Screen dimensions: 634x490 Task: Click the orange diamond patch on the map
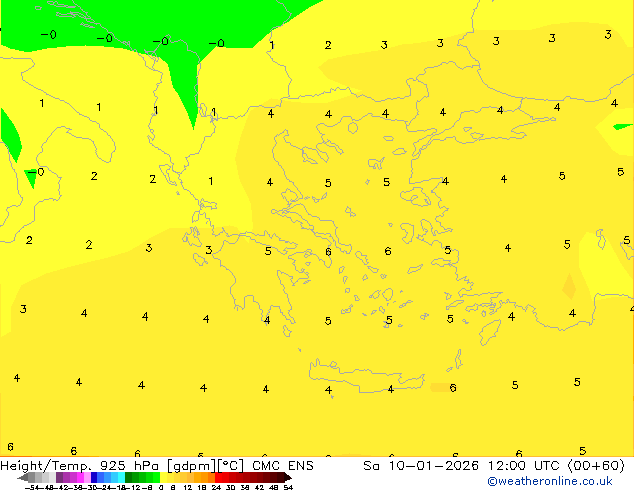point(569,286)
